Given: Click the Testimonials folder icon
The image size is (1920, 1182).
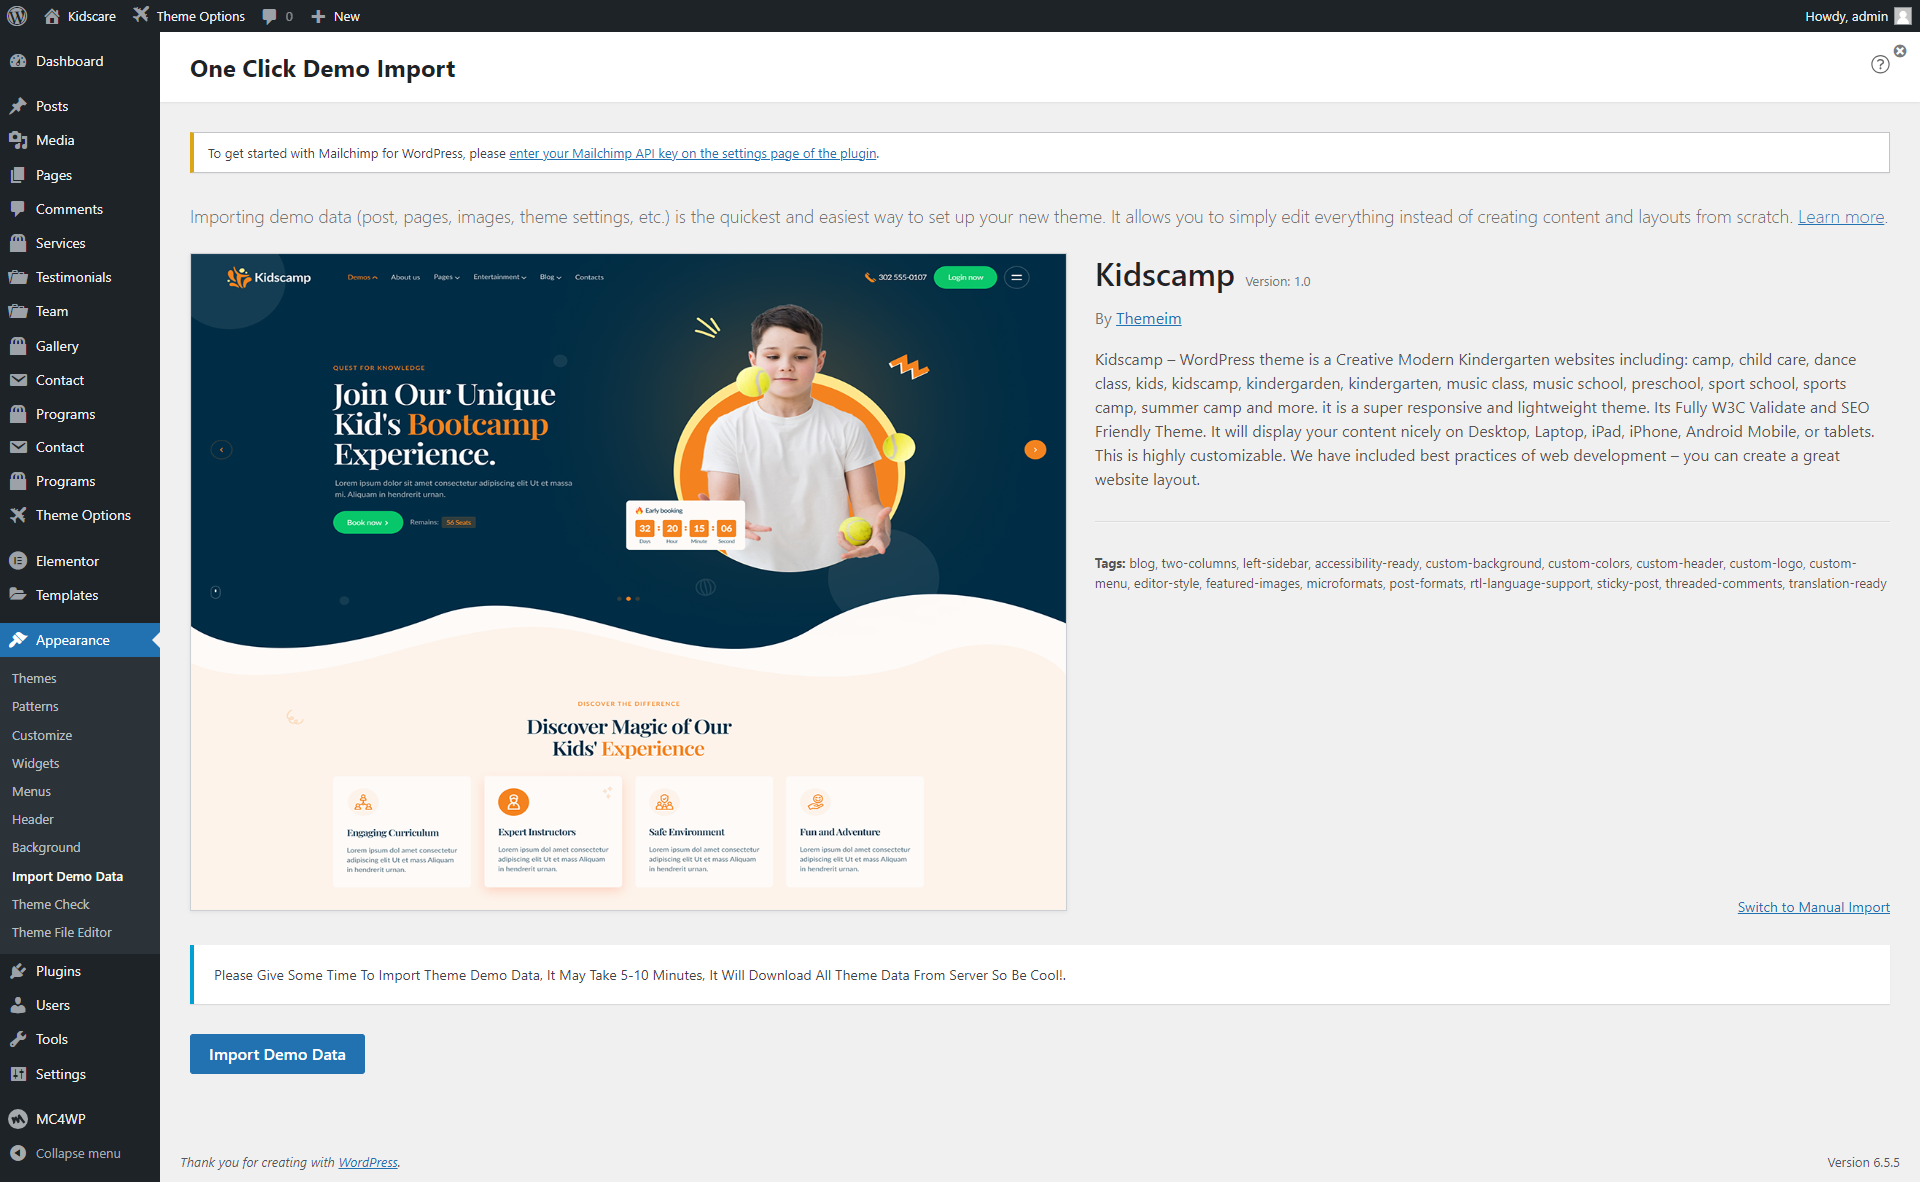Looking at the screenshot, I should (18, 277).
